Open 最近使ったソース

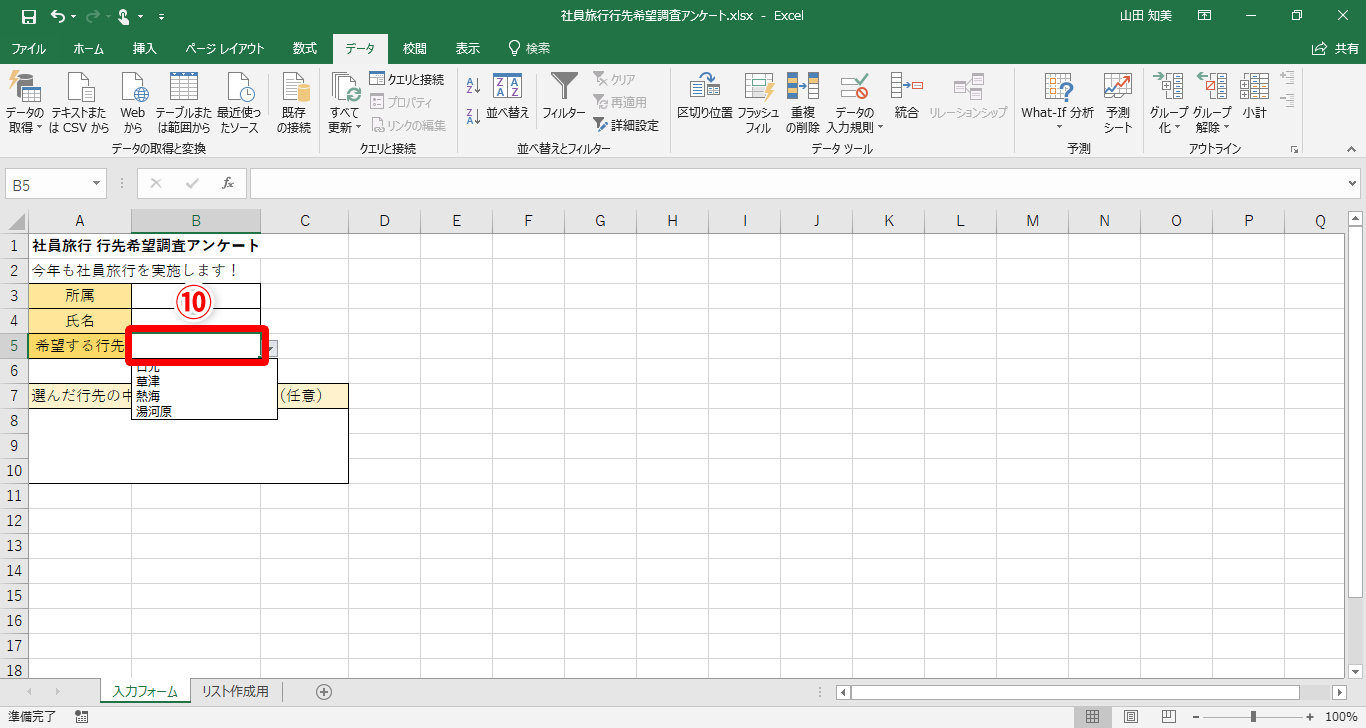pyautogui.click(x=239, y=103)
